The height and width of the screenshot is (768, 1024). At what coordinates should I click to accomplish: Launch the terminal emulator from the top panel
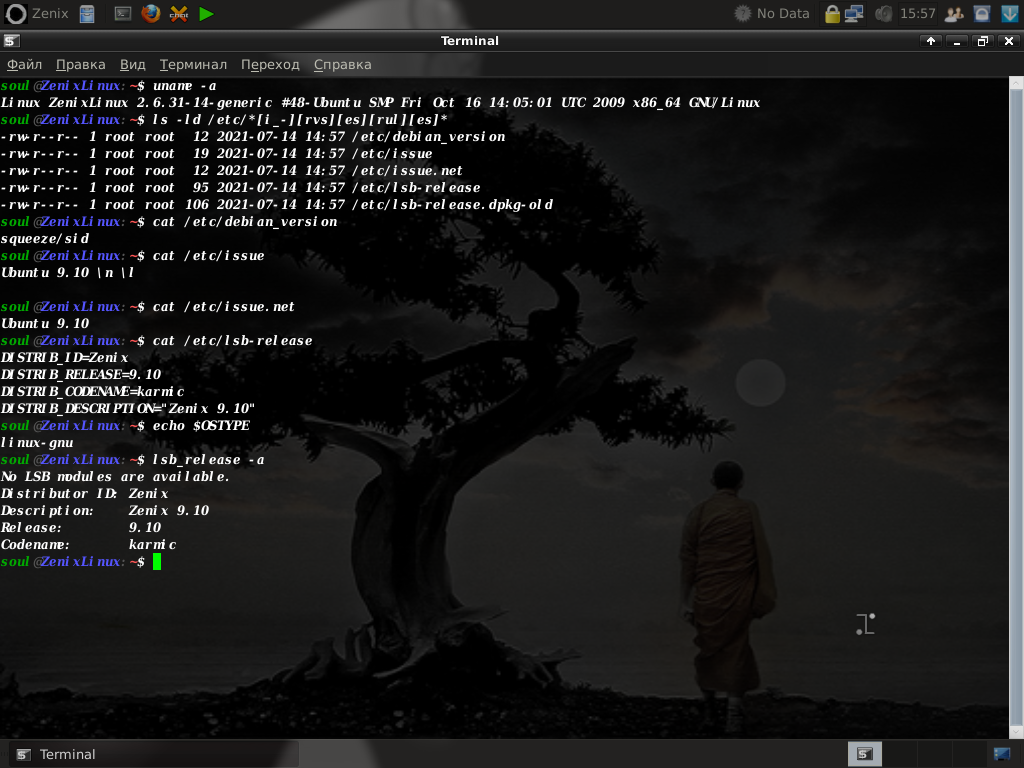(x=123, y=14)
